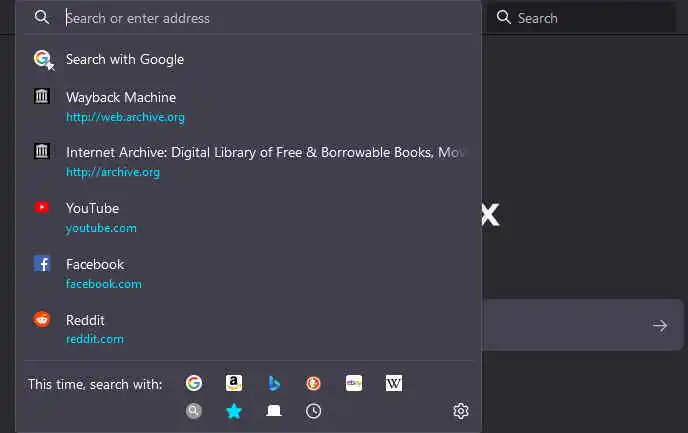
Task: Search this time with Amazon icon
Action: pyautogui.click(x=234, y=383)
